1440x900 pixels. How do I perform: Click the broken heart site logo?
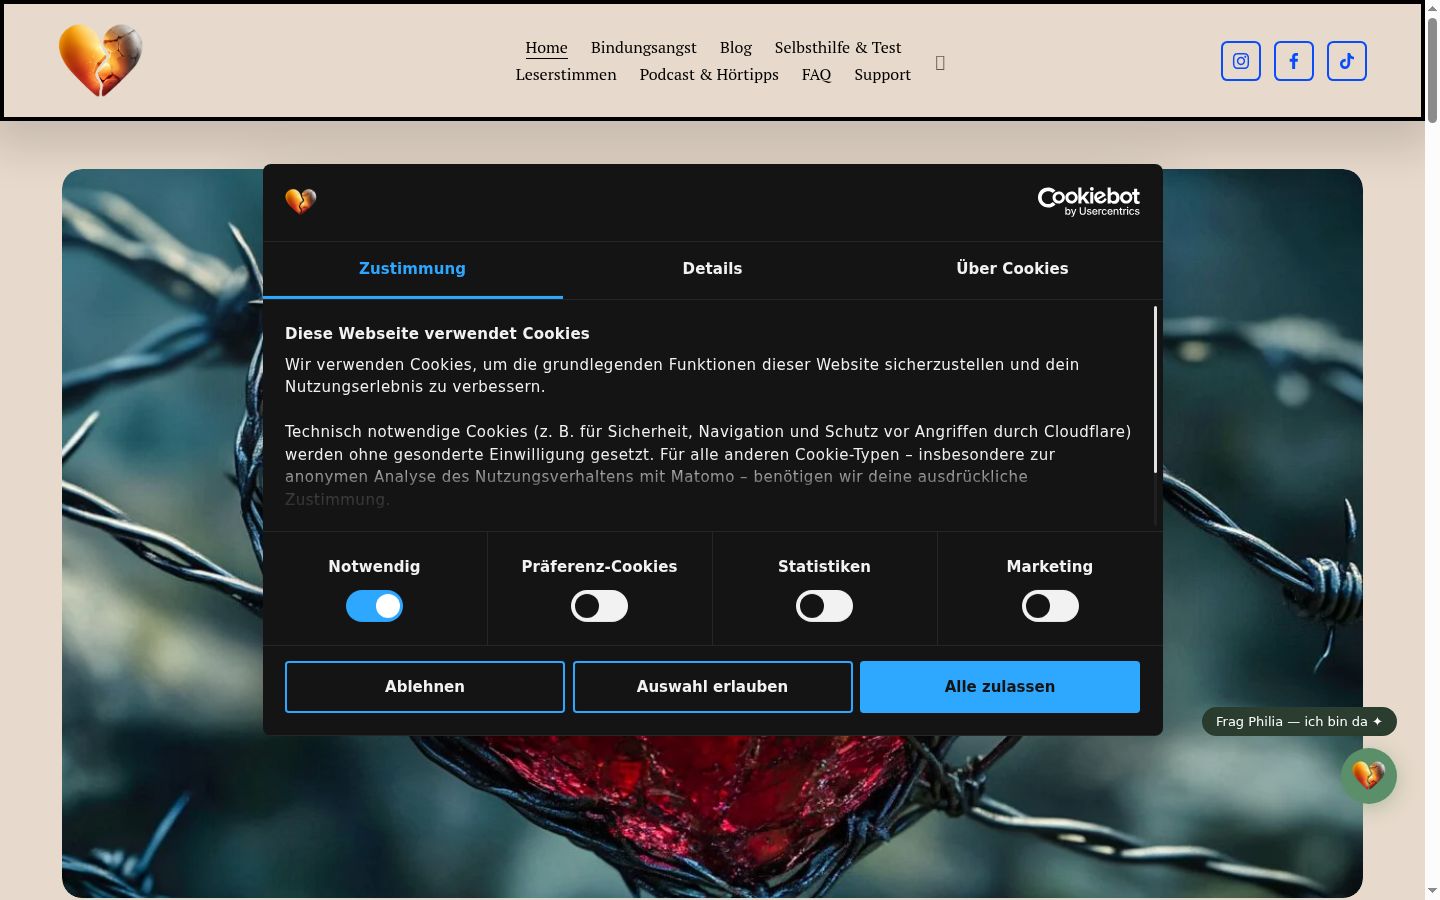coord(100,60)
